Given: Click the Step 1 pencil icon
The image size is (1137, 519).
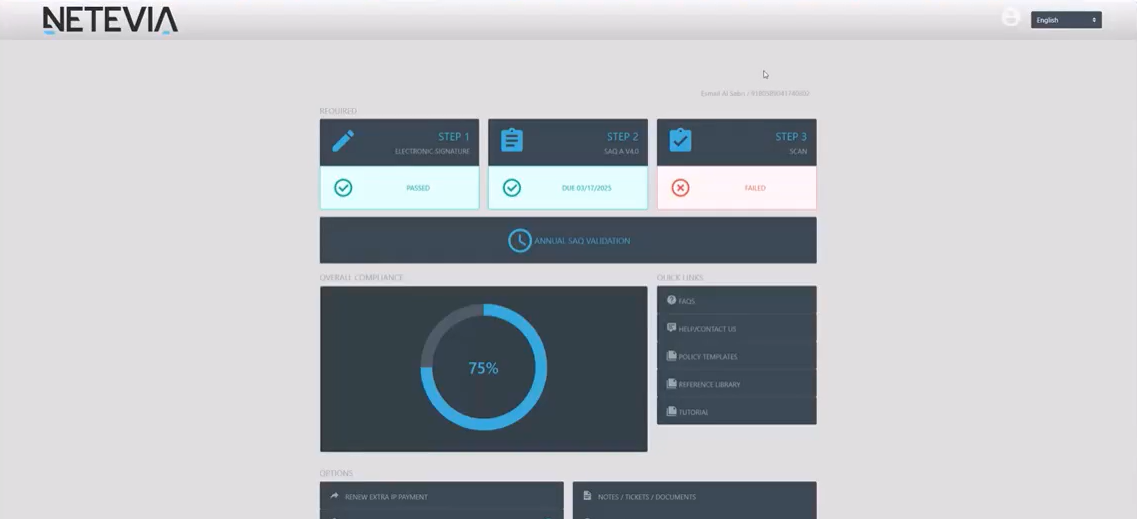Looking at the screenshot, I should [343, 141].
